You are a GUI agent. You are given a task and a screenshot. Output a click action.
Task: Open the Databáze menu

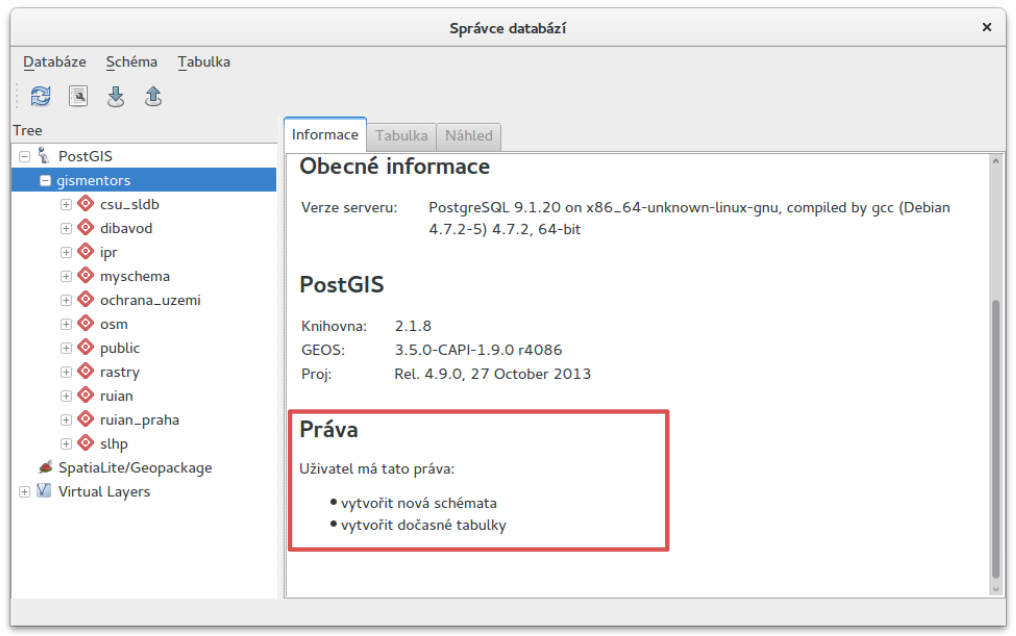pyautogui.click(x=54, y=62)
